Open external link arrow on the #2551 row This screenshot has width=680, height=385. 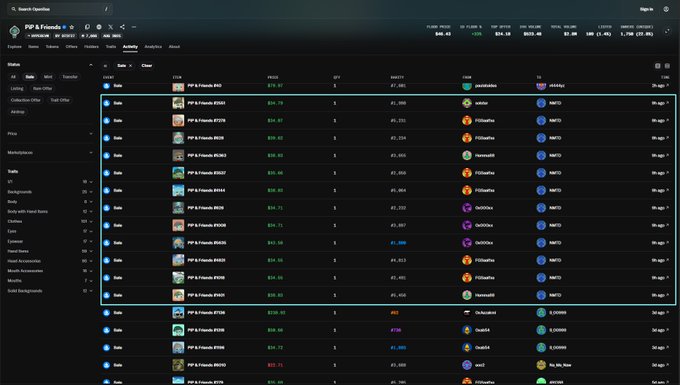667,103
